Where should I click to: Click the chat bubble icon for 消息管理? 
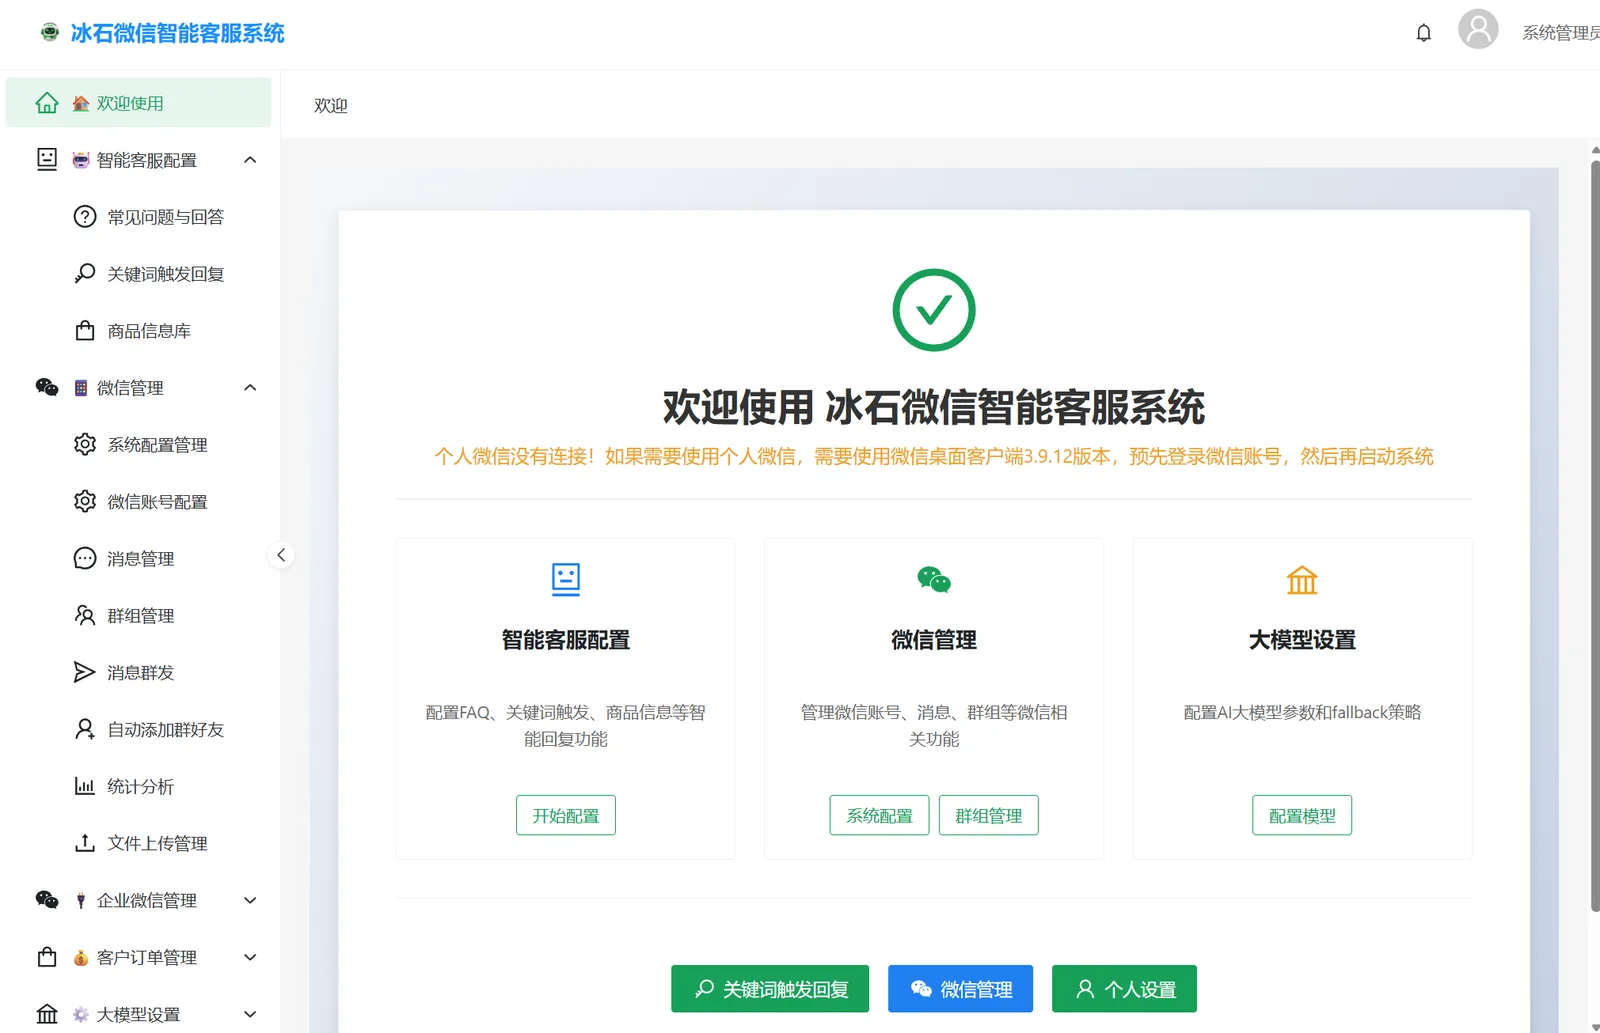pyautogui.click(x=85, y=559)
